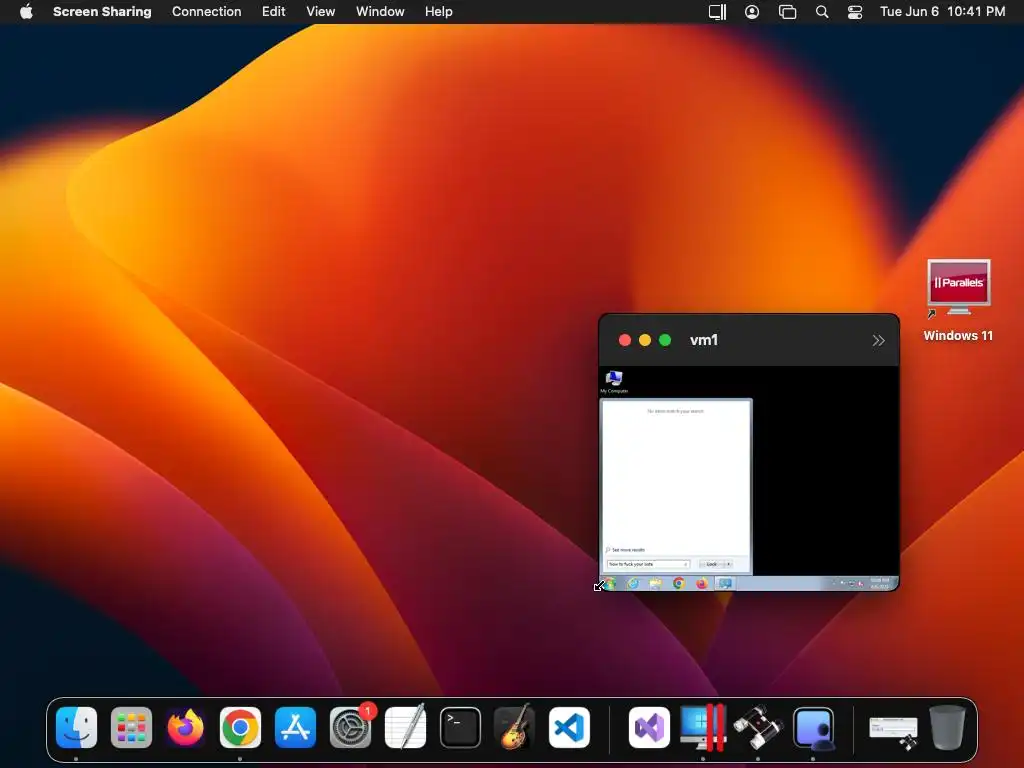
Task: Close the vm1 window with red button
Action: tap(625, 340)
